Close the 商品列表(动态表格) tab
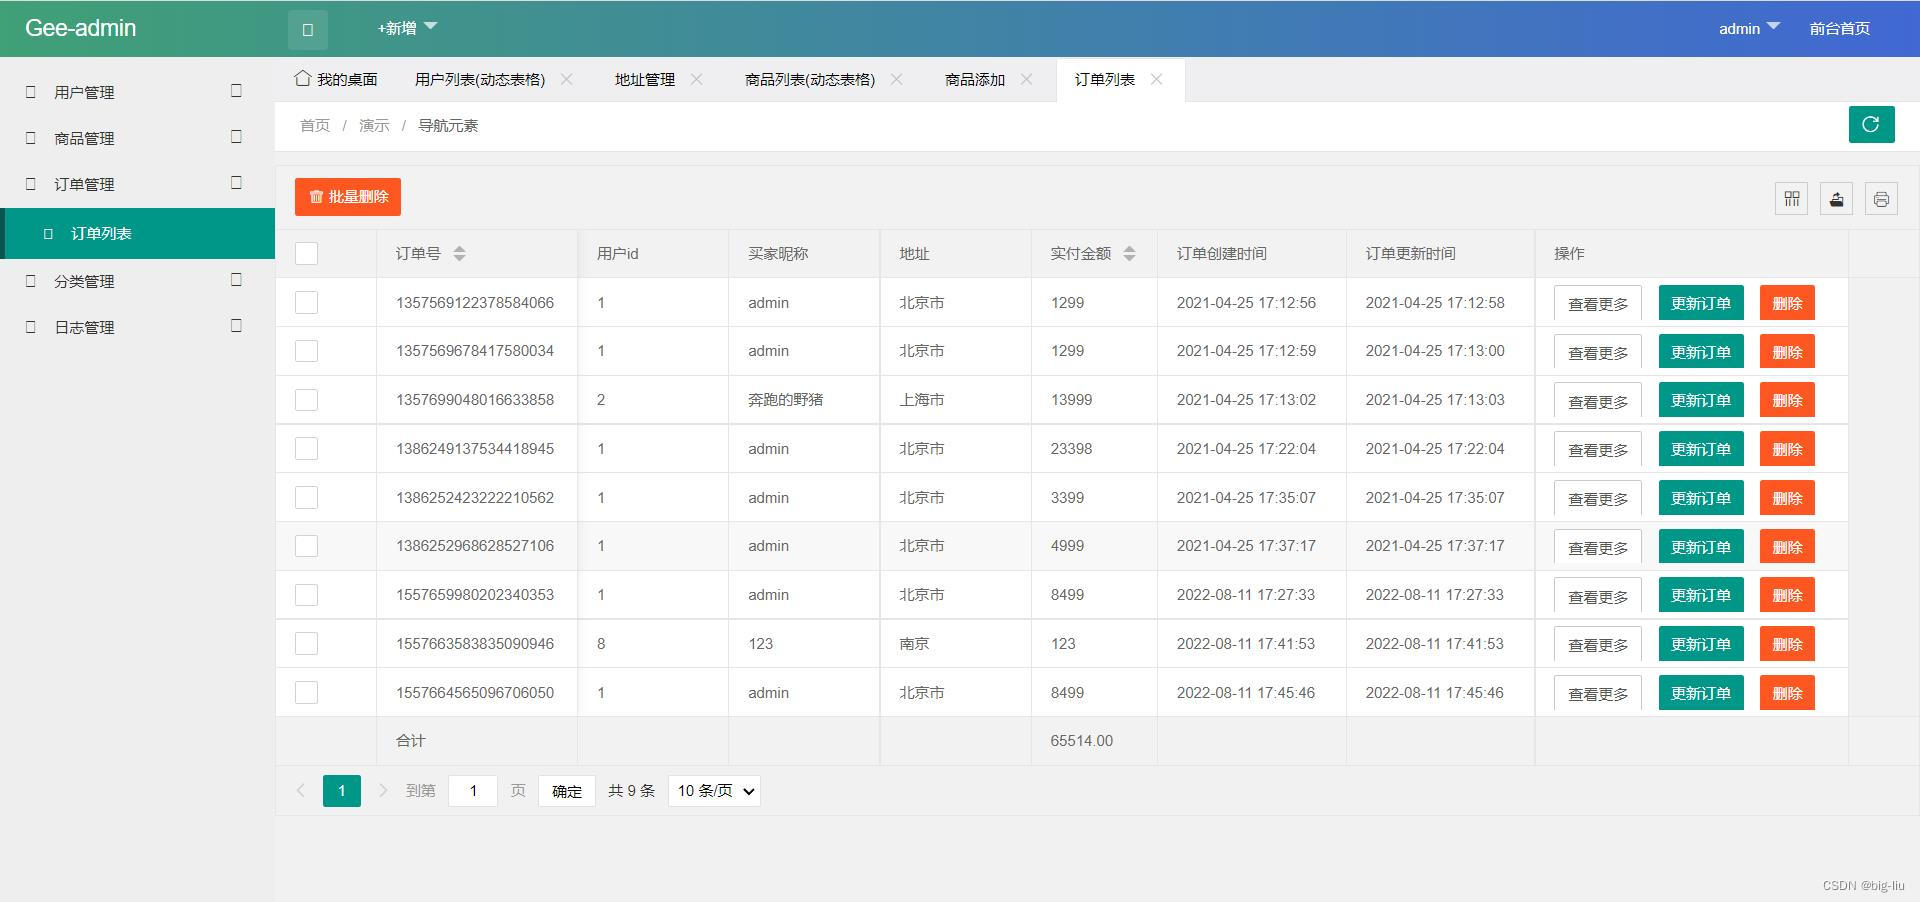Screen dimensions: 1920x902 pos(897,79)
